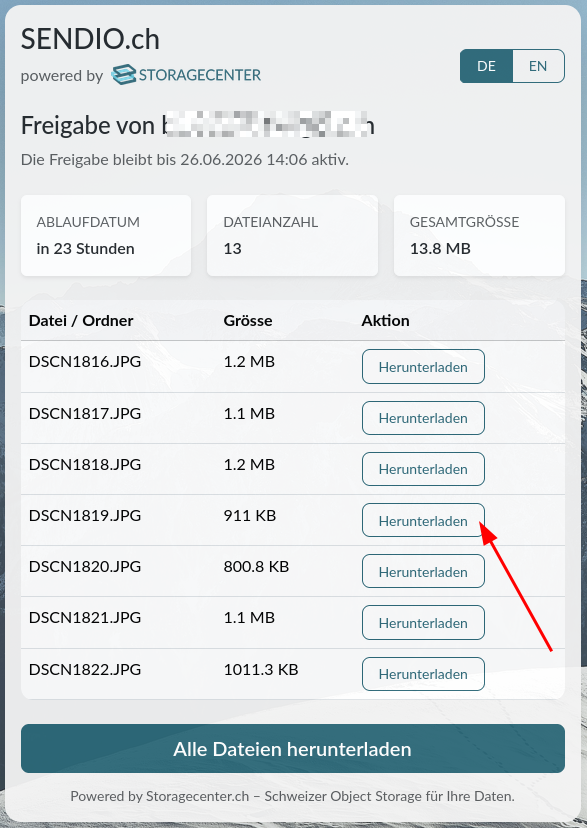Image resolution: width=587 pixels, height=828 pixels.
Task: Click the 911 KB size value
Action: point(250,515)
